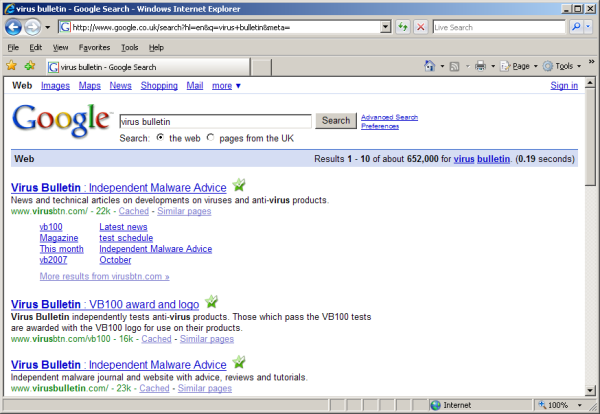Click the red Stop loading icon

click(x=421, y=27)
